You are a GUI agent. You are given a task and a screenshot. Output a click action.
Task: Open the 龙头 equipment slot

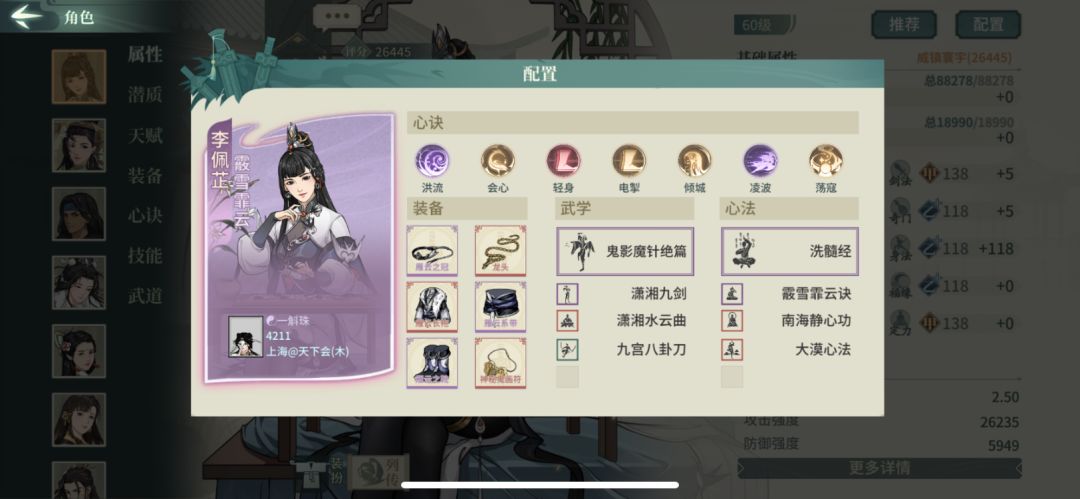coord(500,251)
